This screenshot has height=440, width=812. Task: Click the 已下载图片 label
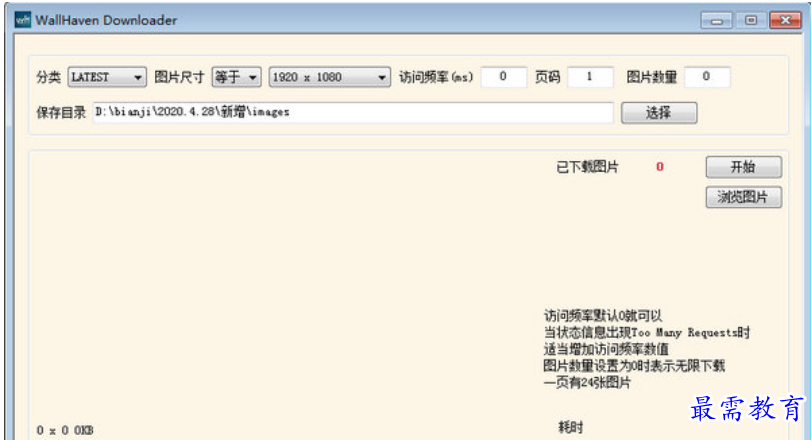coord(587,167)
